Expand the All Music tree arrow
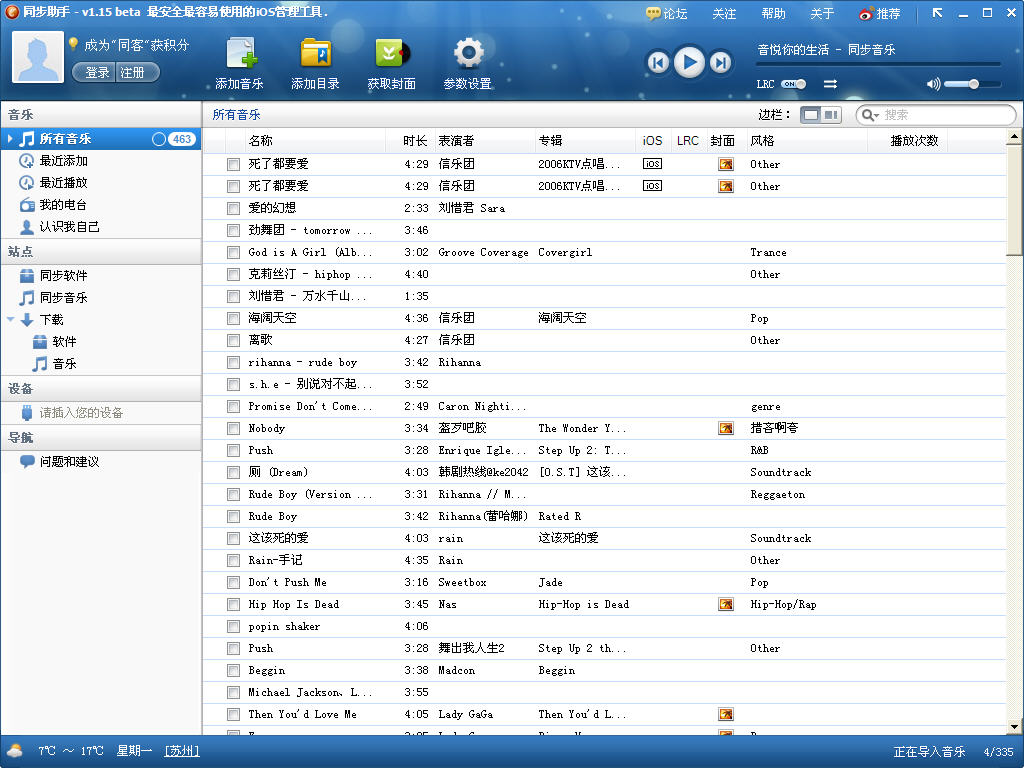 pyautogui.click(x=10, y=138)
